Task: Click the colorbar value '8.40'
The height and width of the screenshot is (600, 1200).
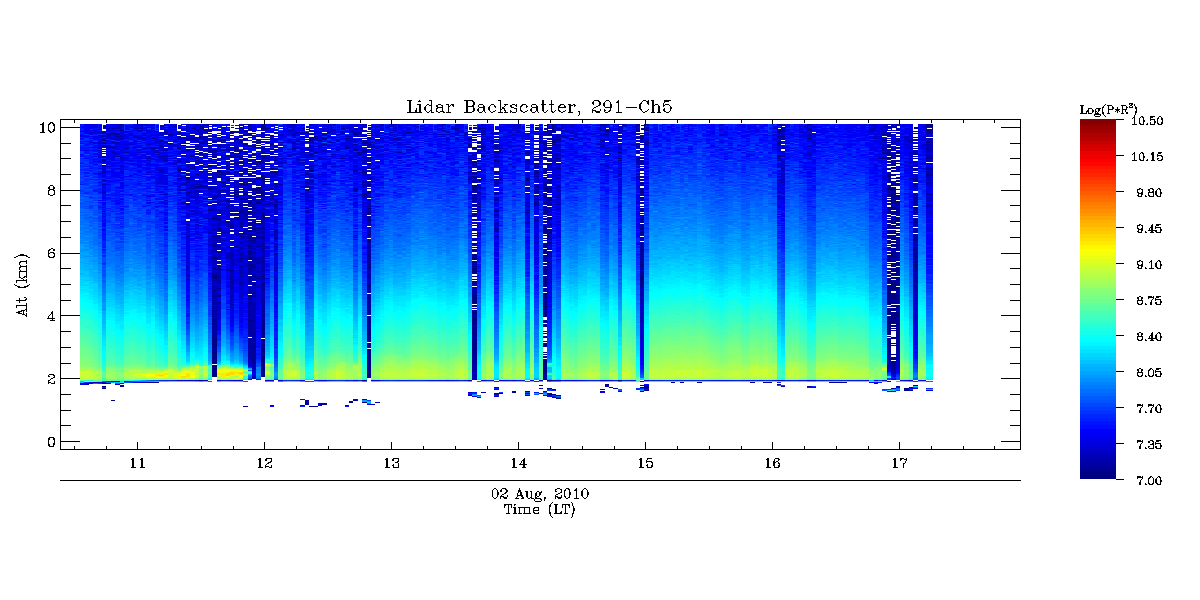Action: click(x=1147, y=336)
